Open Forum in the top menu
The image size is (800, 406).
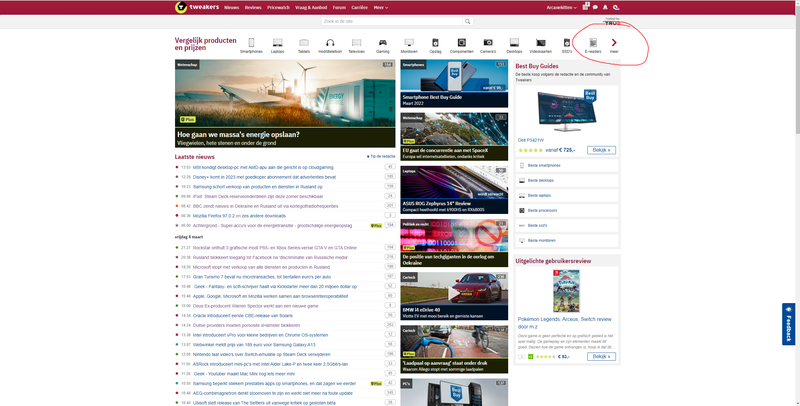click(x=339, y=8)
